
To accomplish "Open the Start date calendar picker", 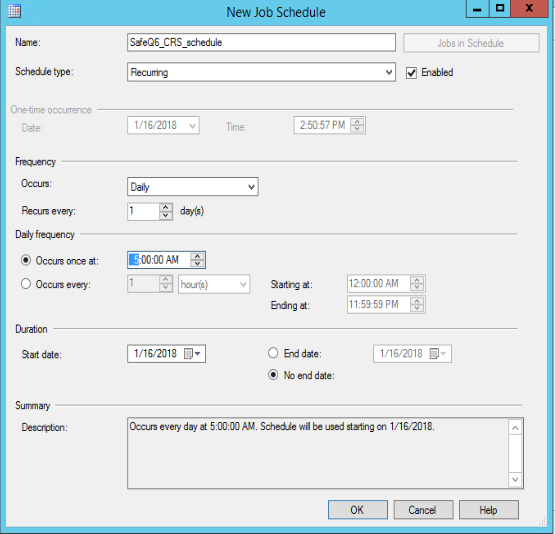I will (193, 354).
